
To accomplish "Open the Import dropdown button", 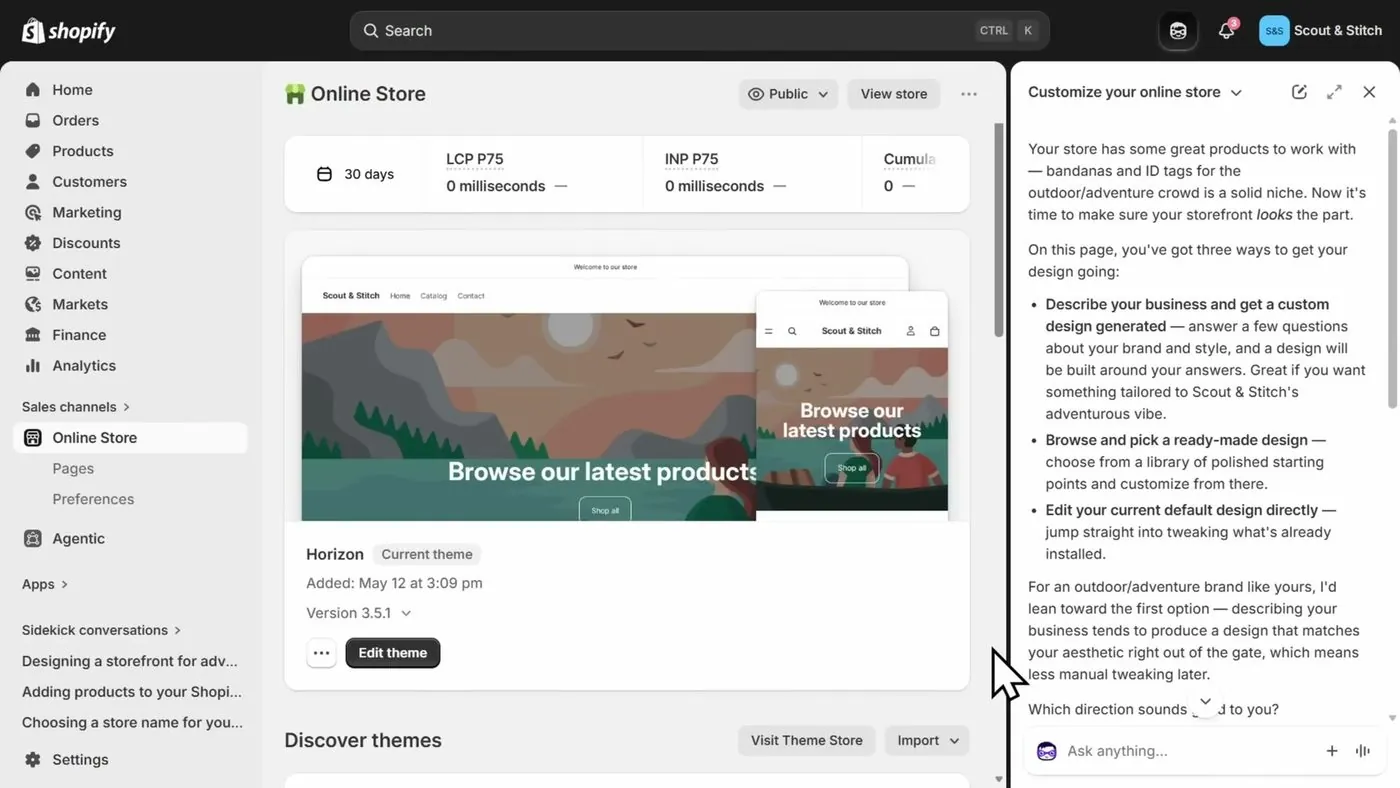I will pyautogui.click(x=927, y=740).
